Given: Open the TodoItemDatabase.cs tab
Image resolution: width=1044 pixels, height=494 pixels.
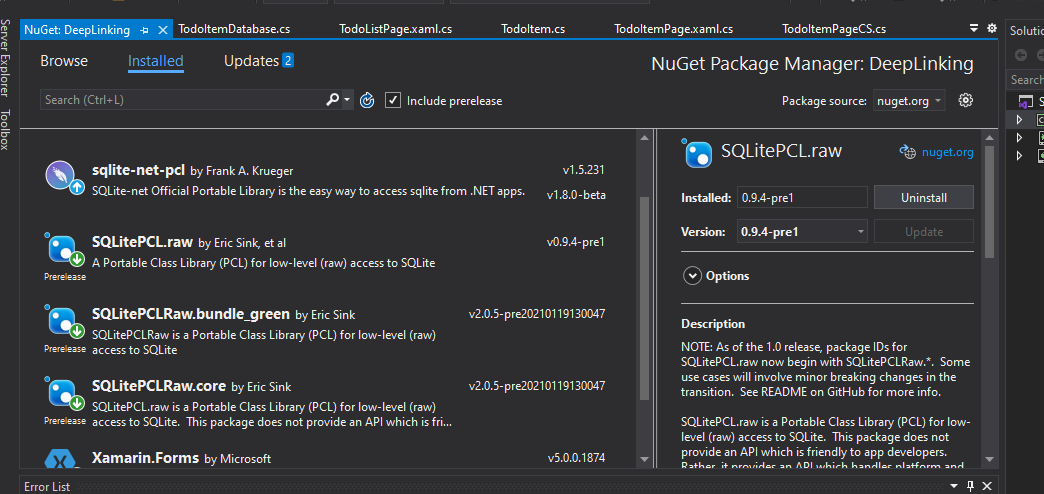Looking at the screenshot, I should click(234, 29).
